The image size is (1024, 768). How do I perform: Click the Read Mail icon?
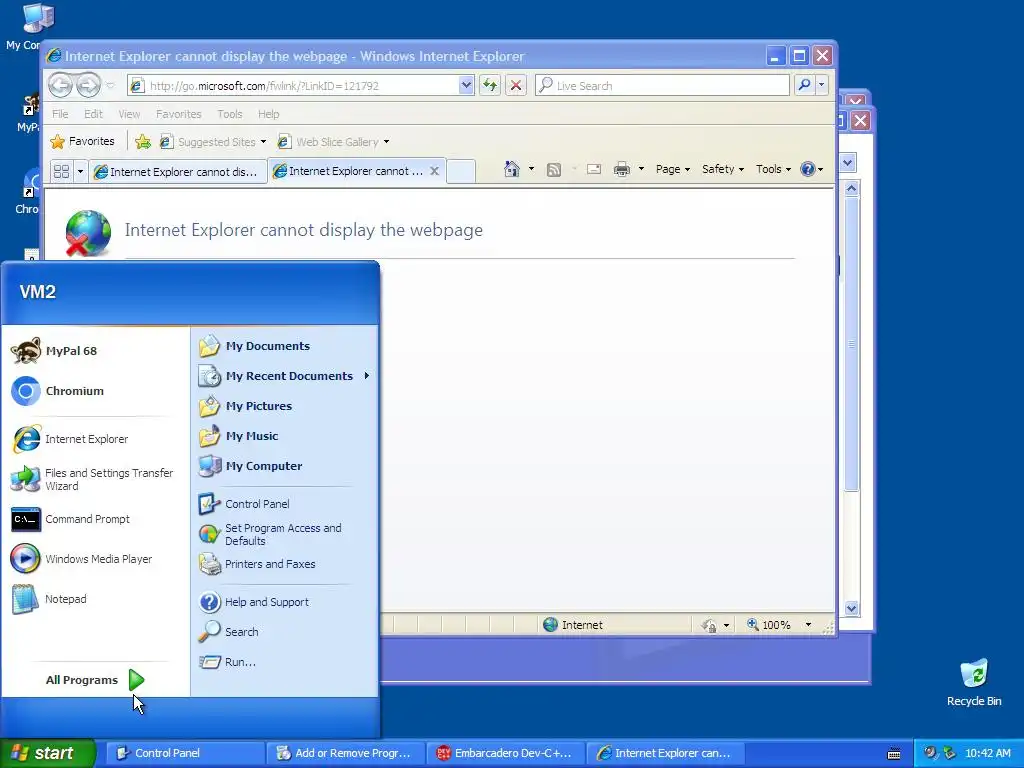coord(594,170)
